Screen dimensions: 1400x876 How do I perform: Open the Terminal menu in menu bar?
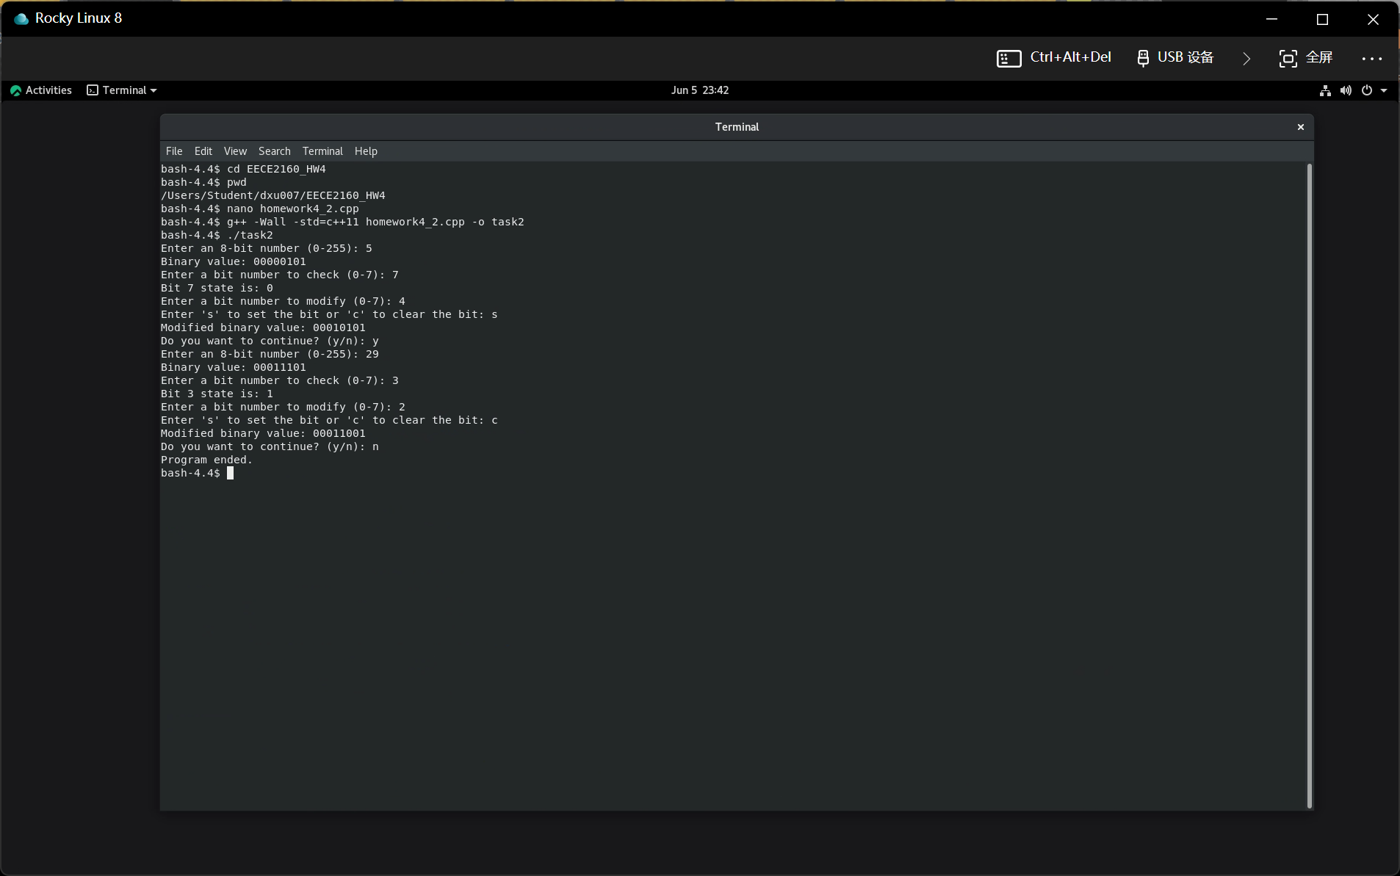point(322,151)
